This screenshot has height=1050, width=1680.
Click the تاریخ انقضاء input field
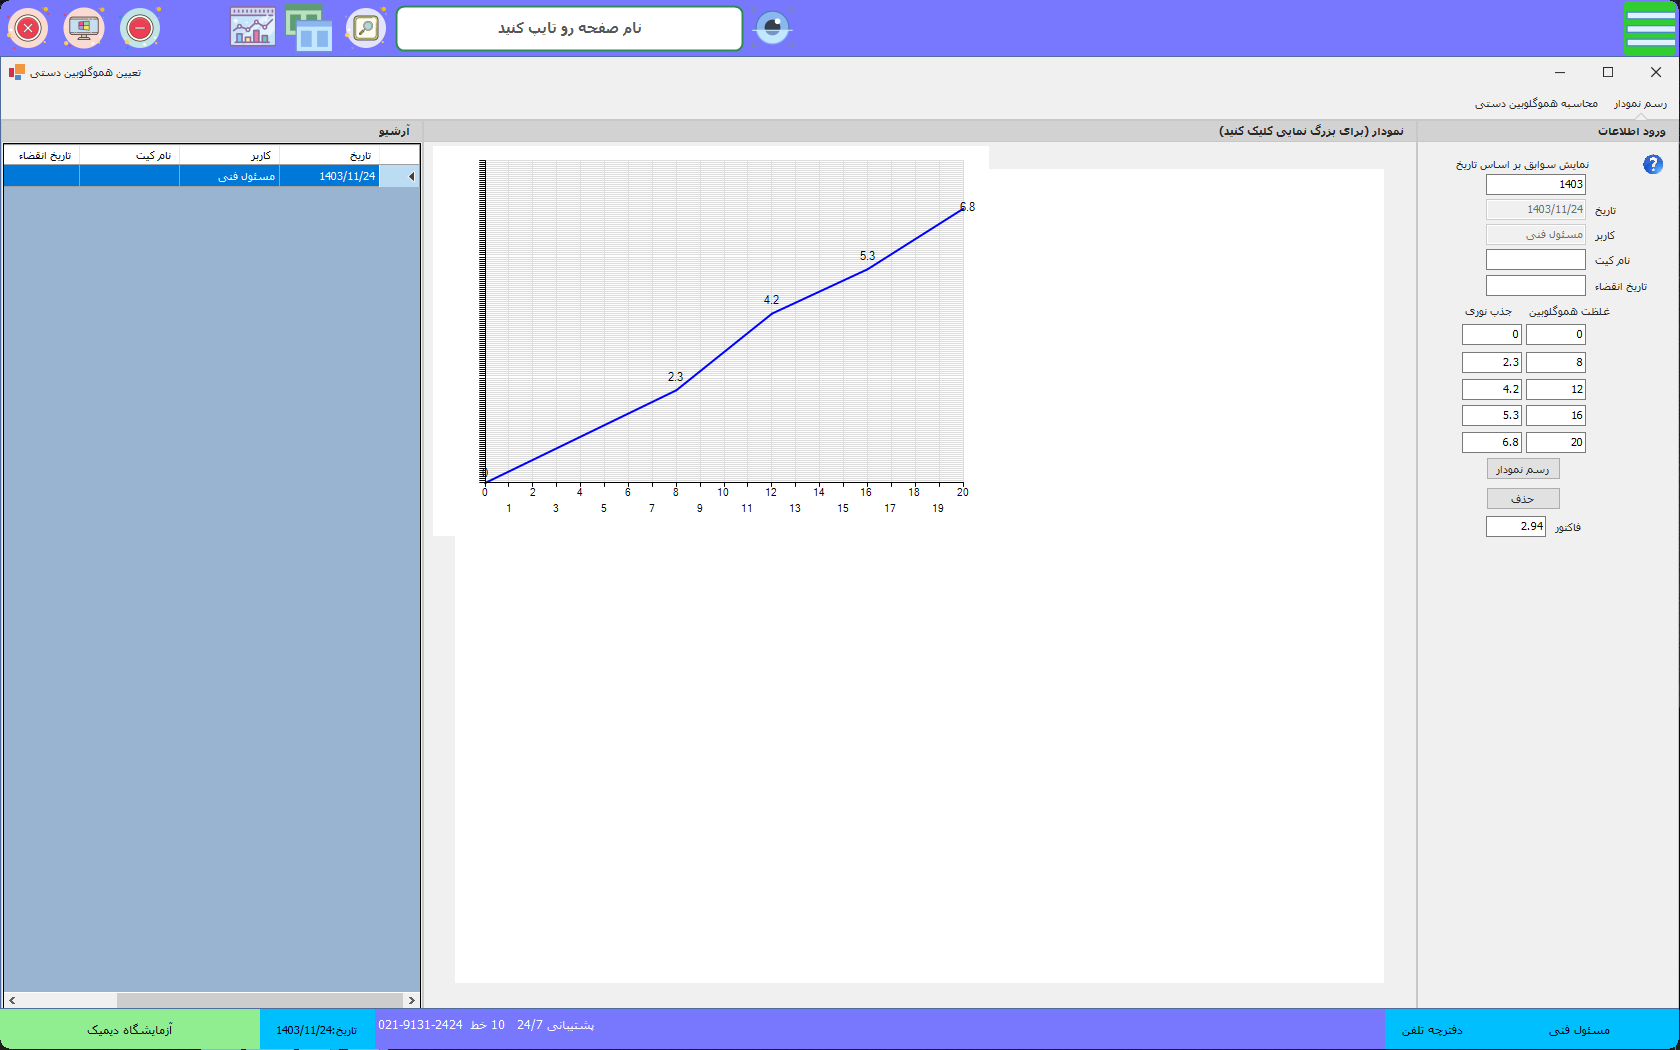coord(1535,286)
